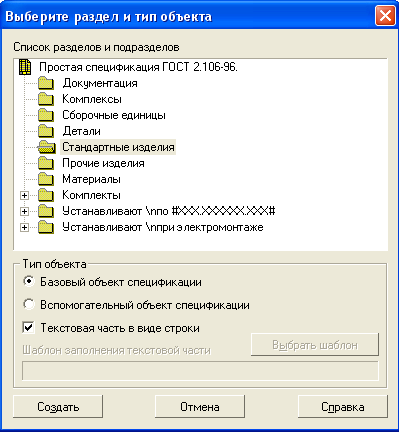Select Стандартные изделия section label
The image size is (399, 432).
point(118,147)
